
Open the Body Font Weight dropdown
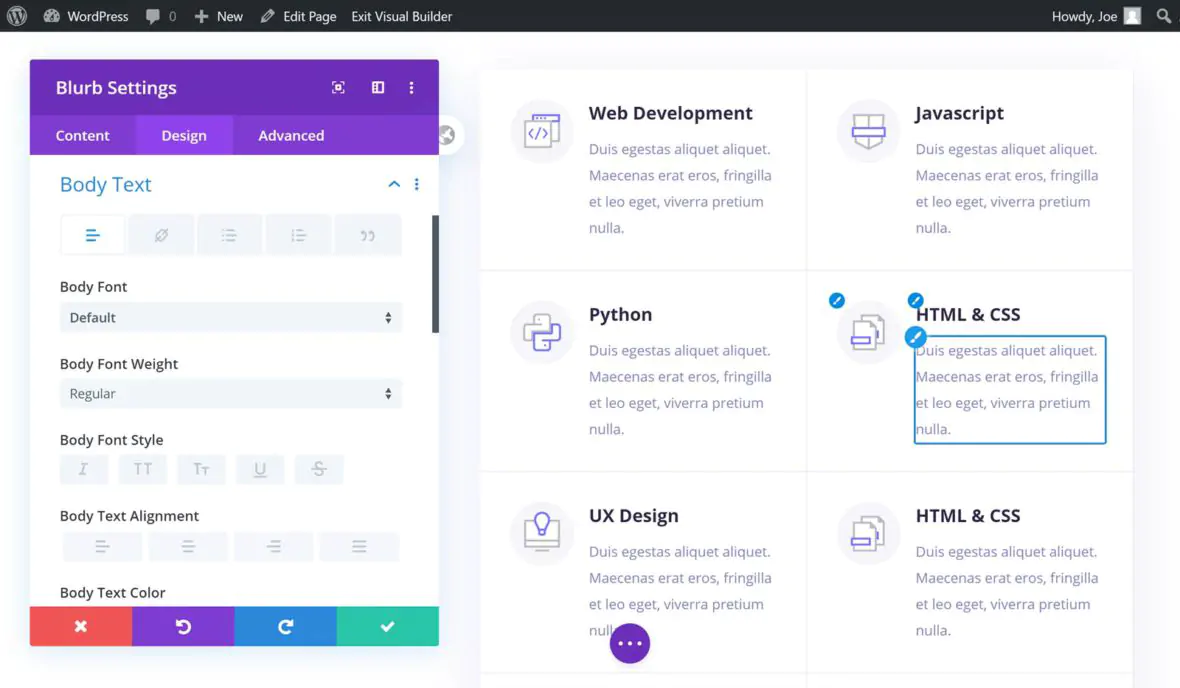(x=230, y=394)
